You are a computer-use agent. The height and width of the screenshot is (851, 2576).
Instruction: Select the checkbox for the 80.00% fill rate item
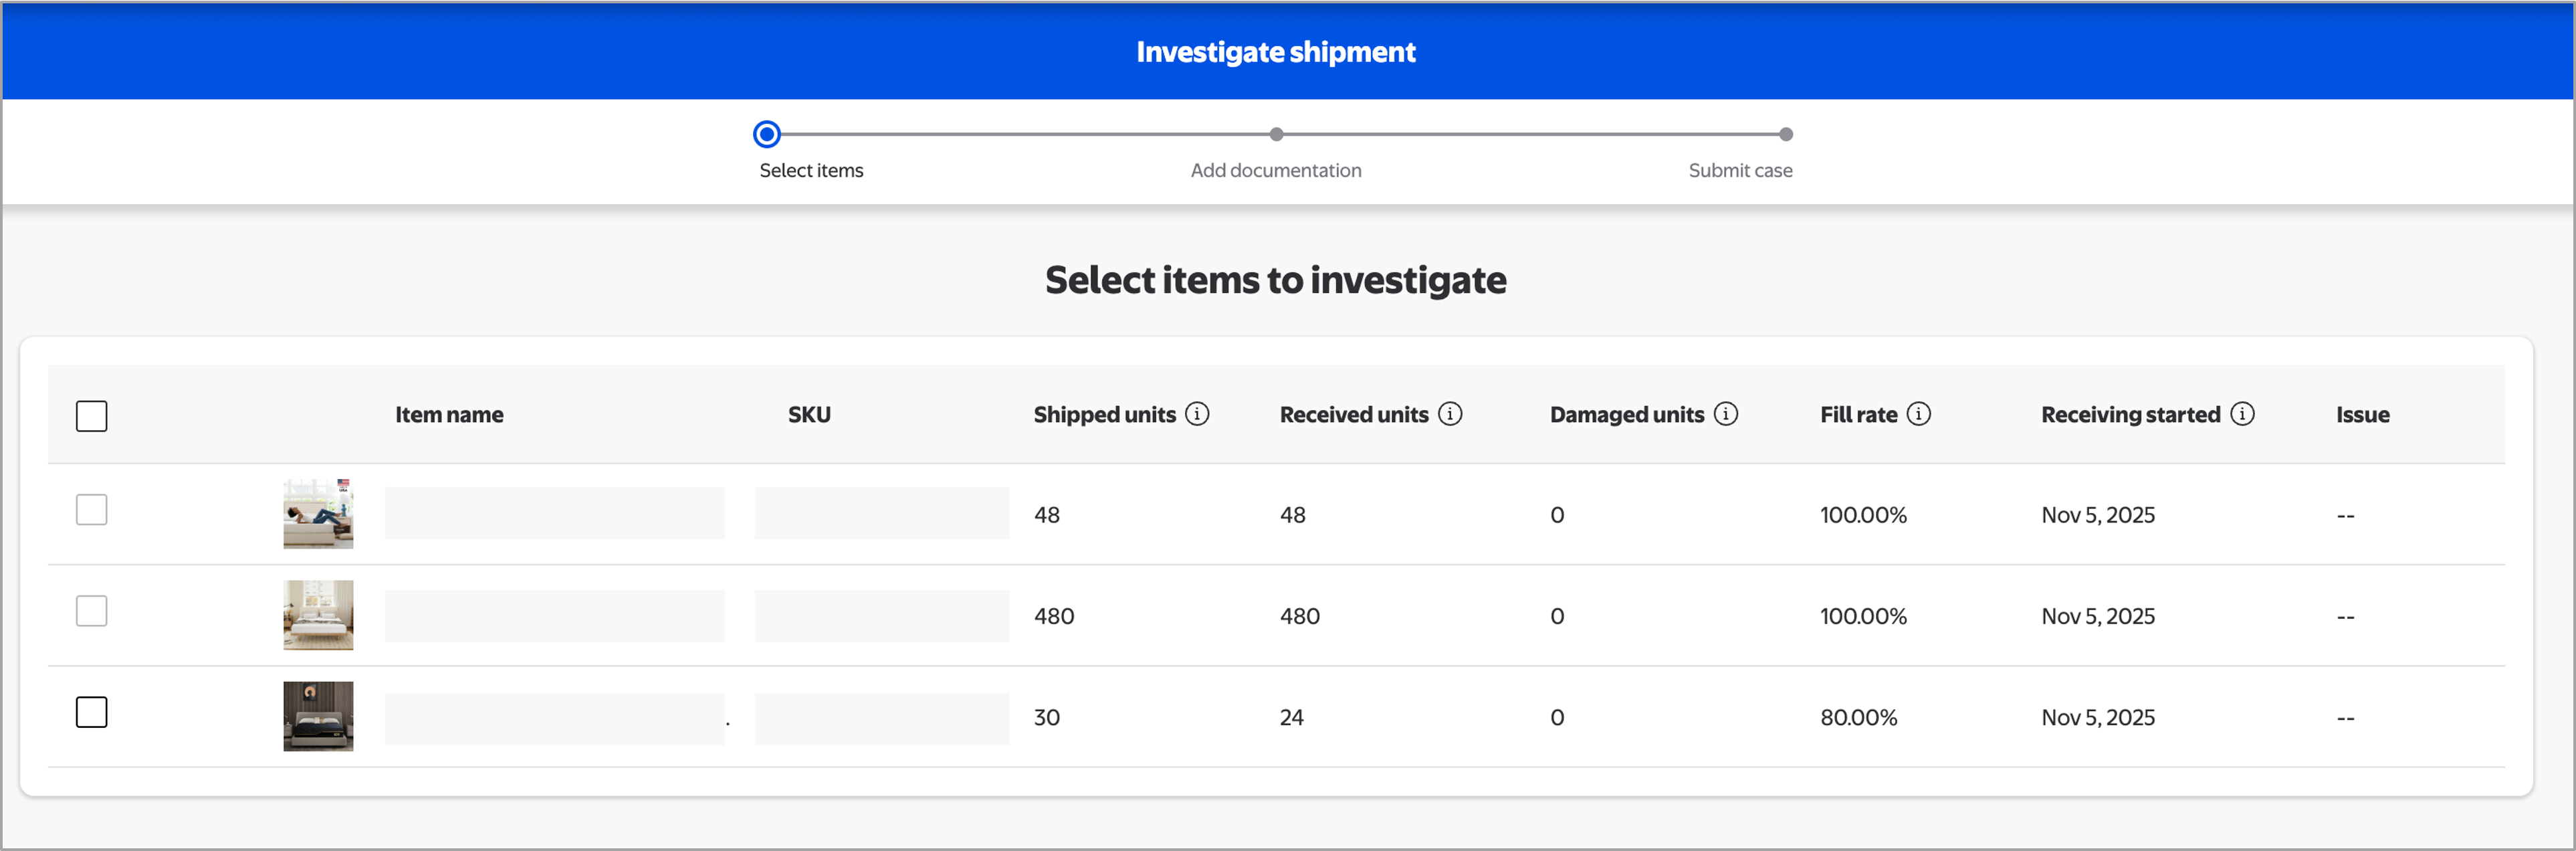pyautogui.click(x=91, y=712)
